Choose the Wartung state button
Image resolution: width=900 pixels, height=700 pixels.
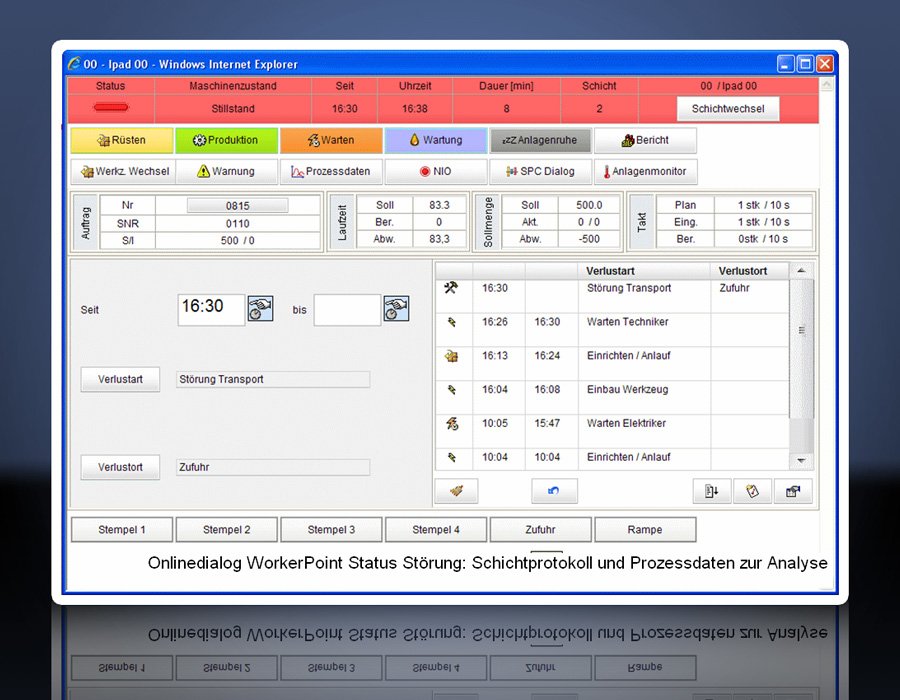[x=436, y=140]
